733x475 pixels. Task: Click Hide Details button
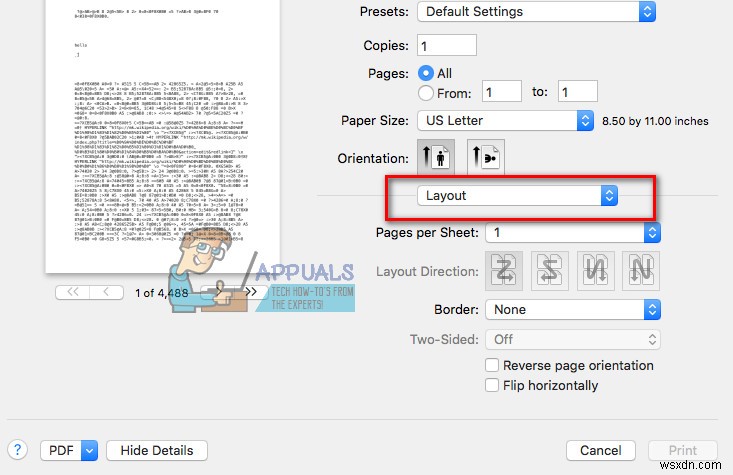157,451
